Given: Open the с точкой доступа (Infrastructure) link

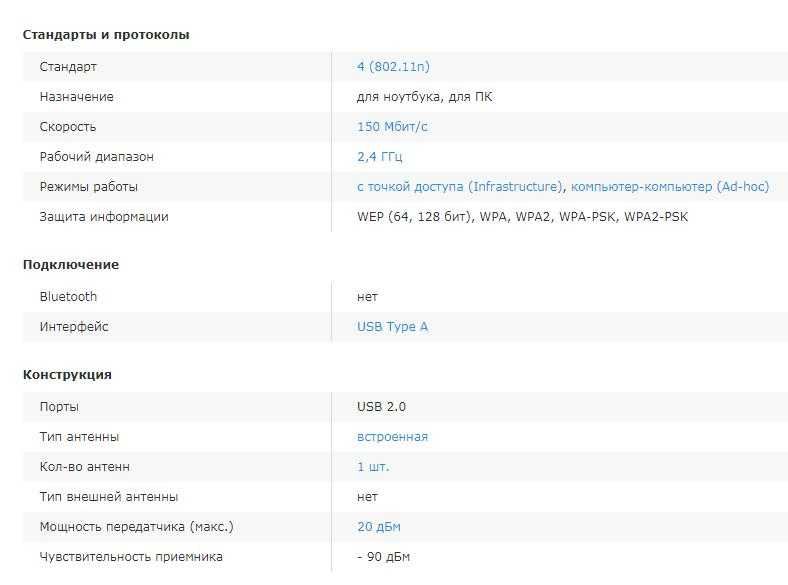Looking at the screenshot, I should (x=459, y=187).
